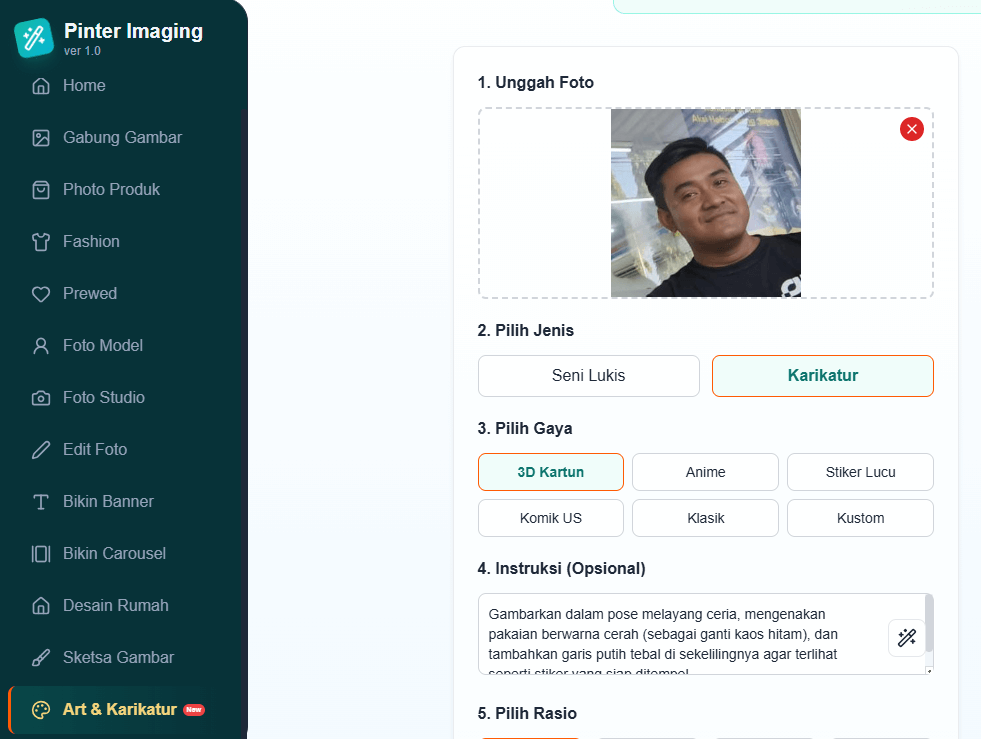Select Seni Lukis type option
981x739 pixels.
588,376
